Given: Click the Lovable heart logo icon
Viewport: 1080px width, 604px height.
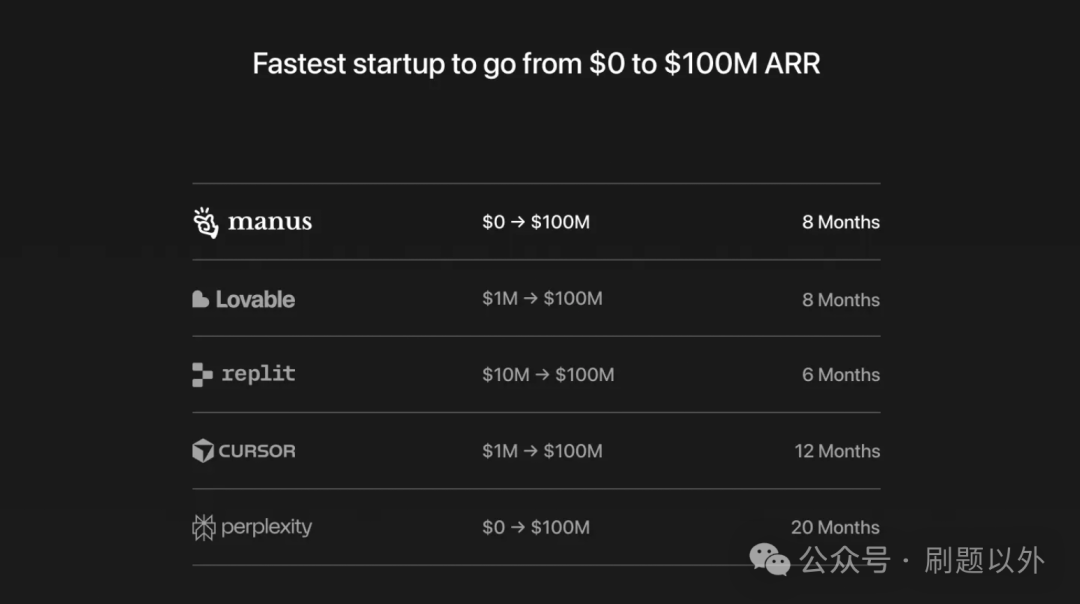Looking at the screenshot, I should [200, 299].
